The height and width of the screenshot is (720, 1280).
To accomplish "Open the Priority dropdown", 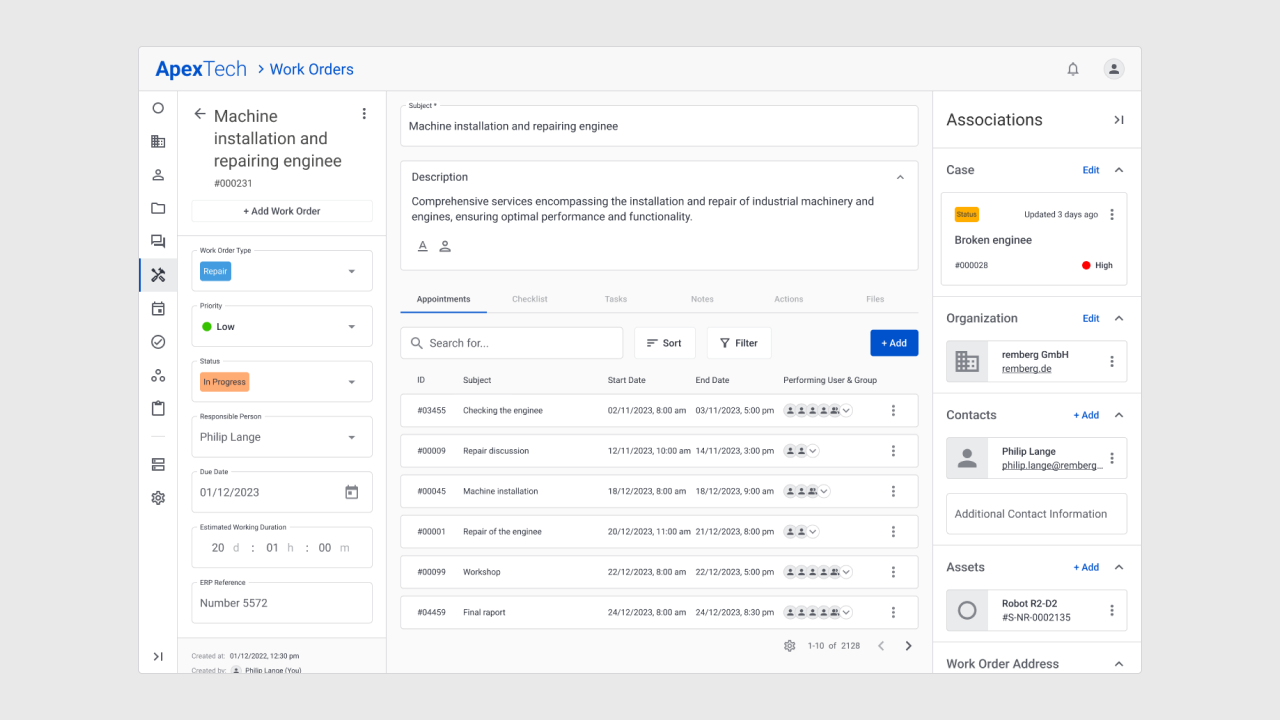I will pos(282,326).
